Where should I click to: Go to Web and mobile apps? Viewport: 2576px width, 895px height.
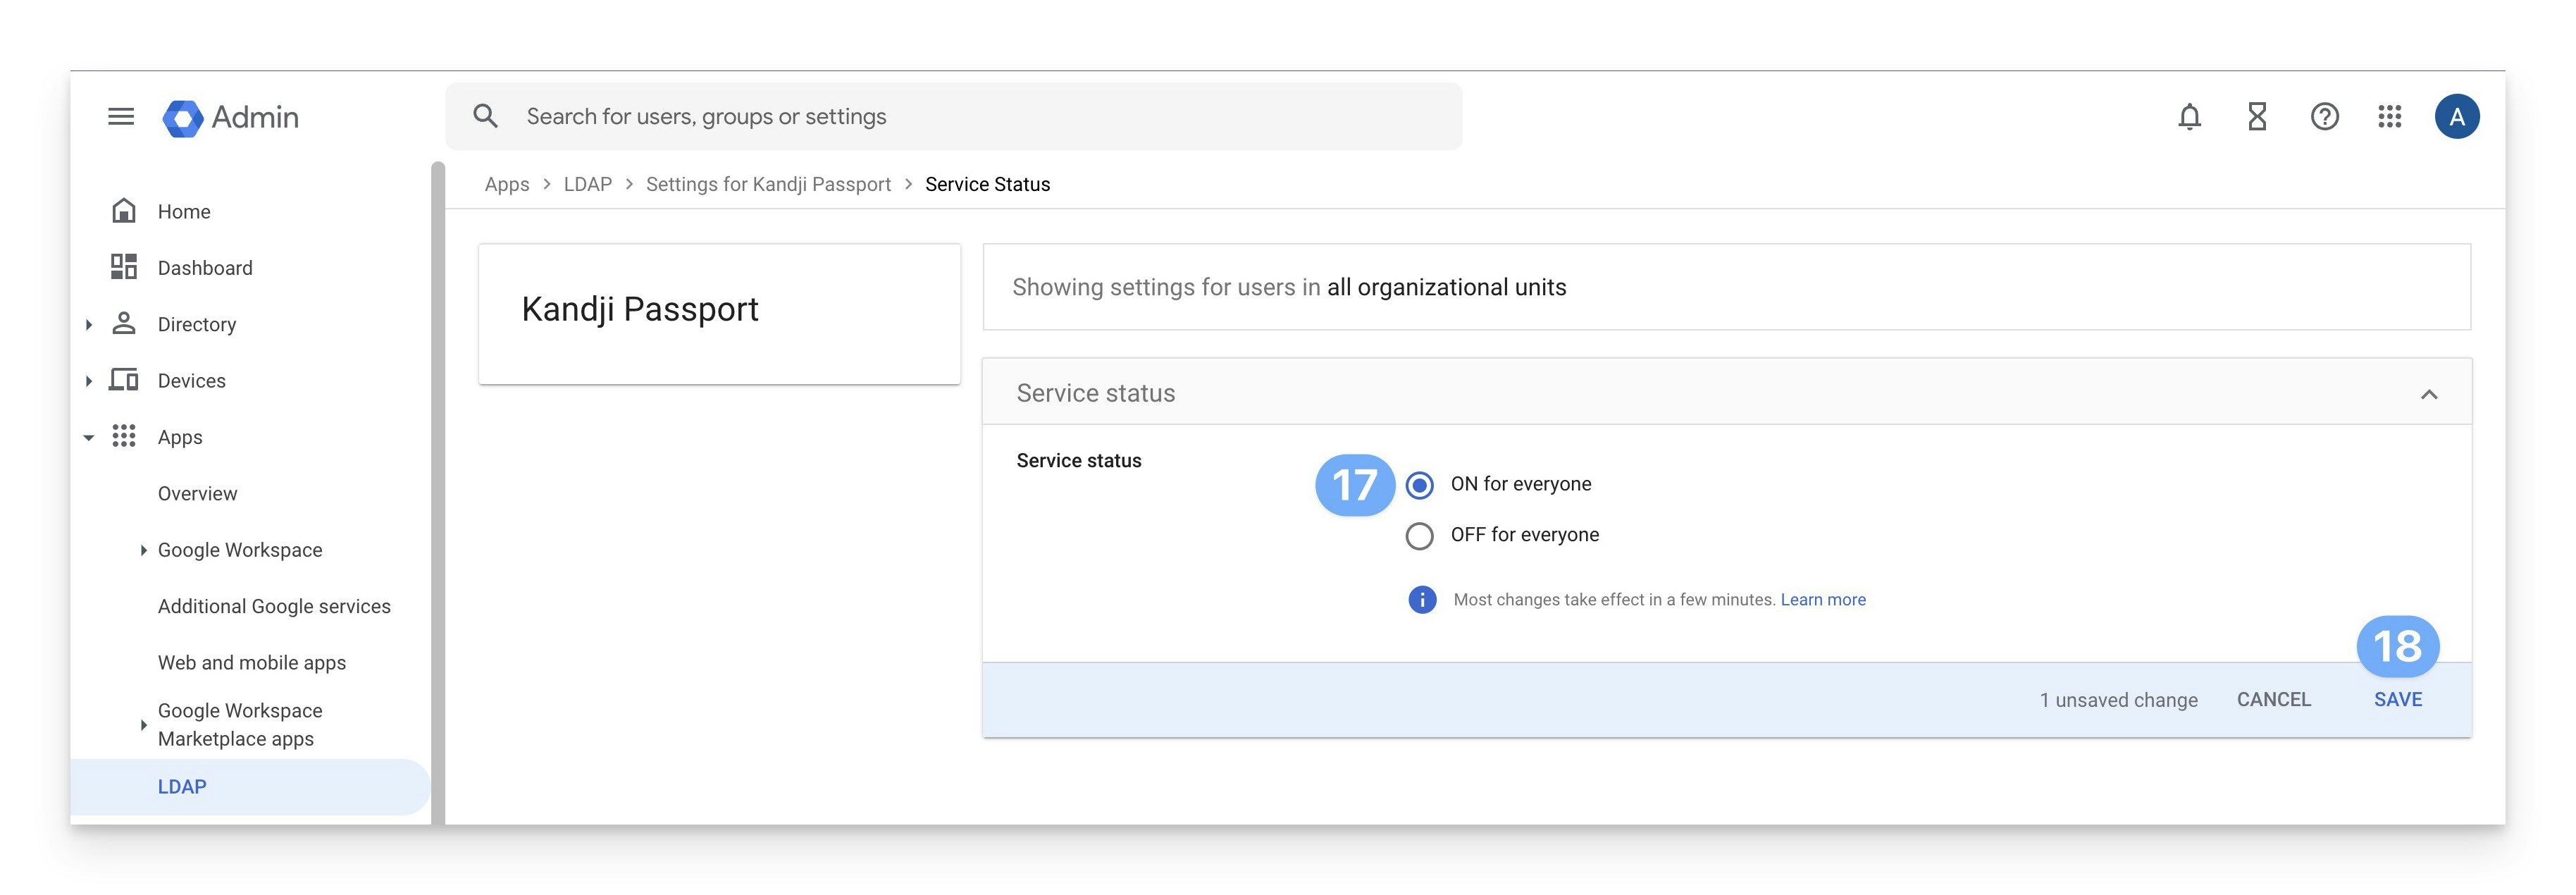pos(252,663)
